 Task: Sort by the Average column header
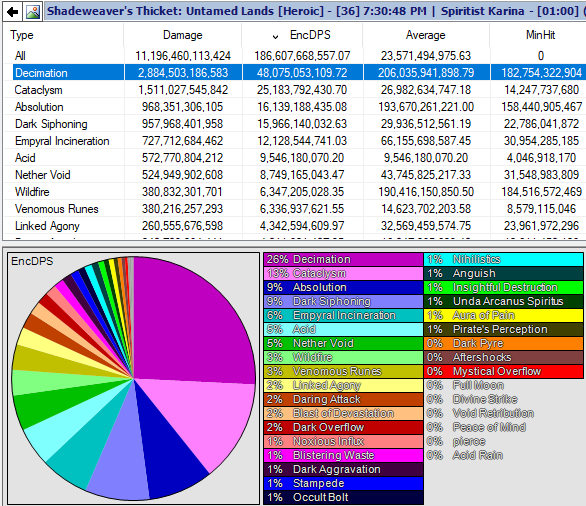(x=426, y=35)
